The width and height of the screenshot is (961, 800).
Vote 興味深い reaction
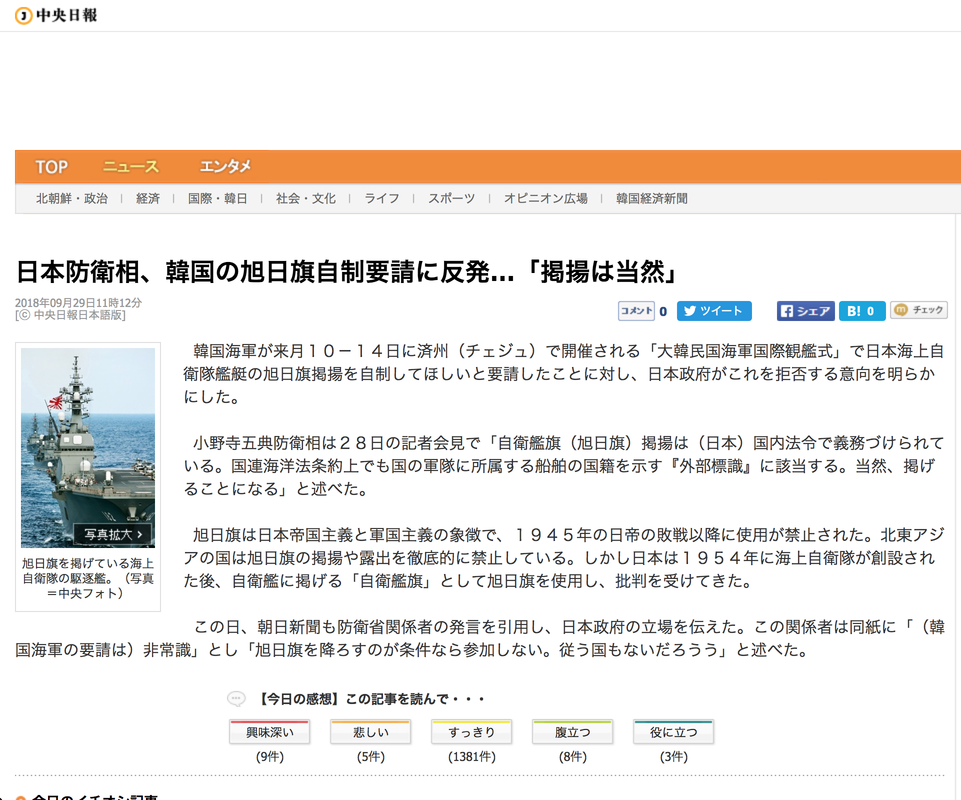click(269, 733)
